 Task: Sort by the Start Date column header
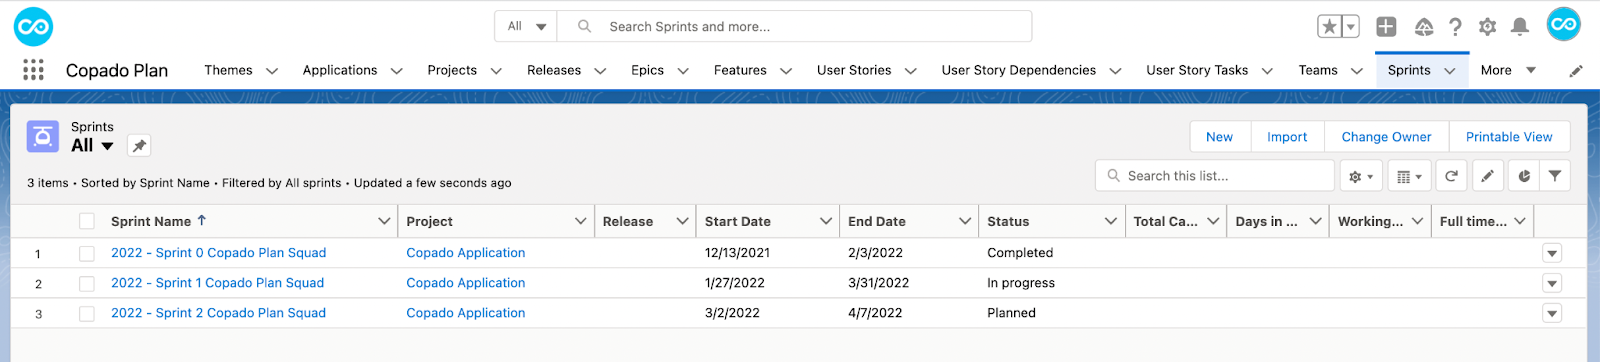tap(738, 221)
